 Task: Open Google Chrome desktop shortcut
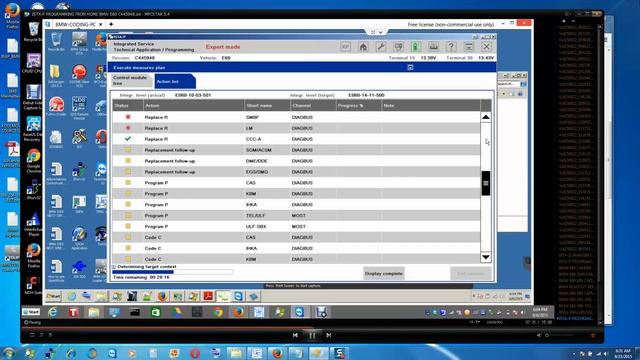point(33,160)
